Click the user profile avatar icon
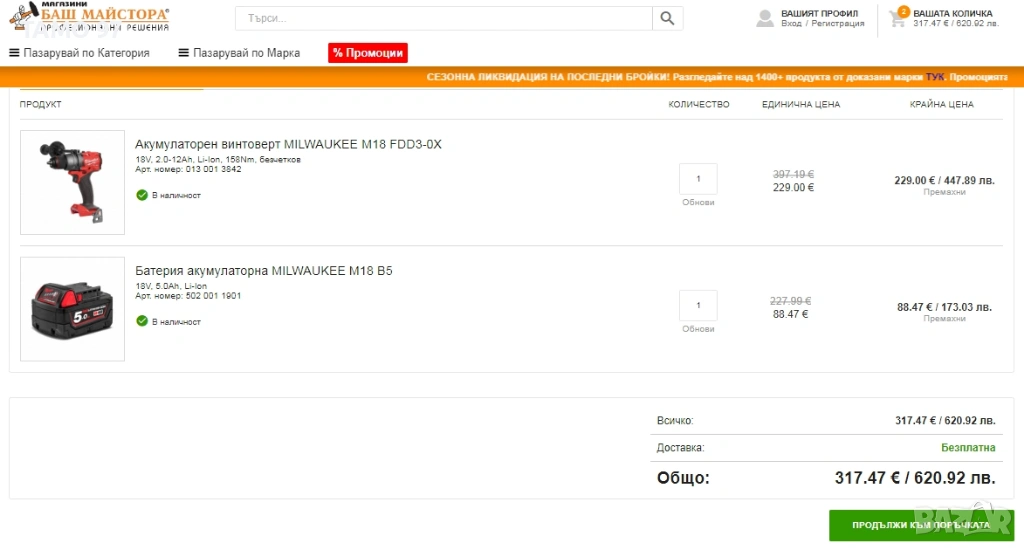 pos(765,18)
